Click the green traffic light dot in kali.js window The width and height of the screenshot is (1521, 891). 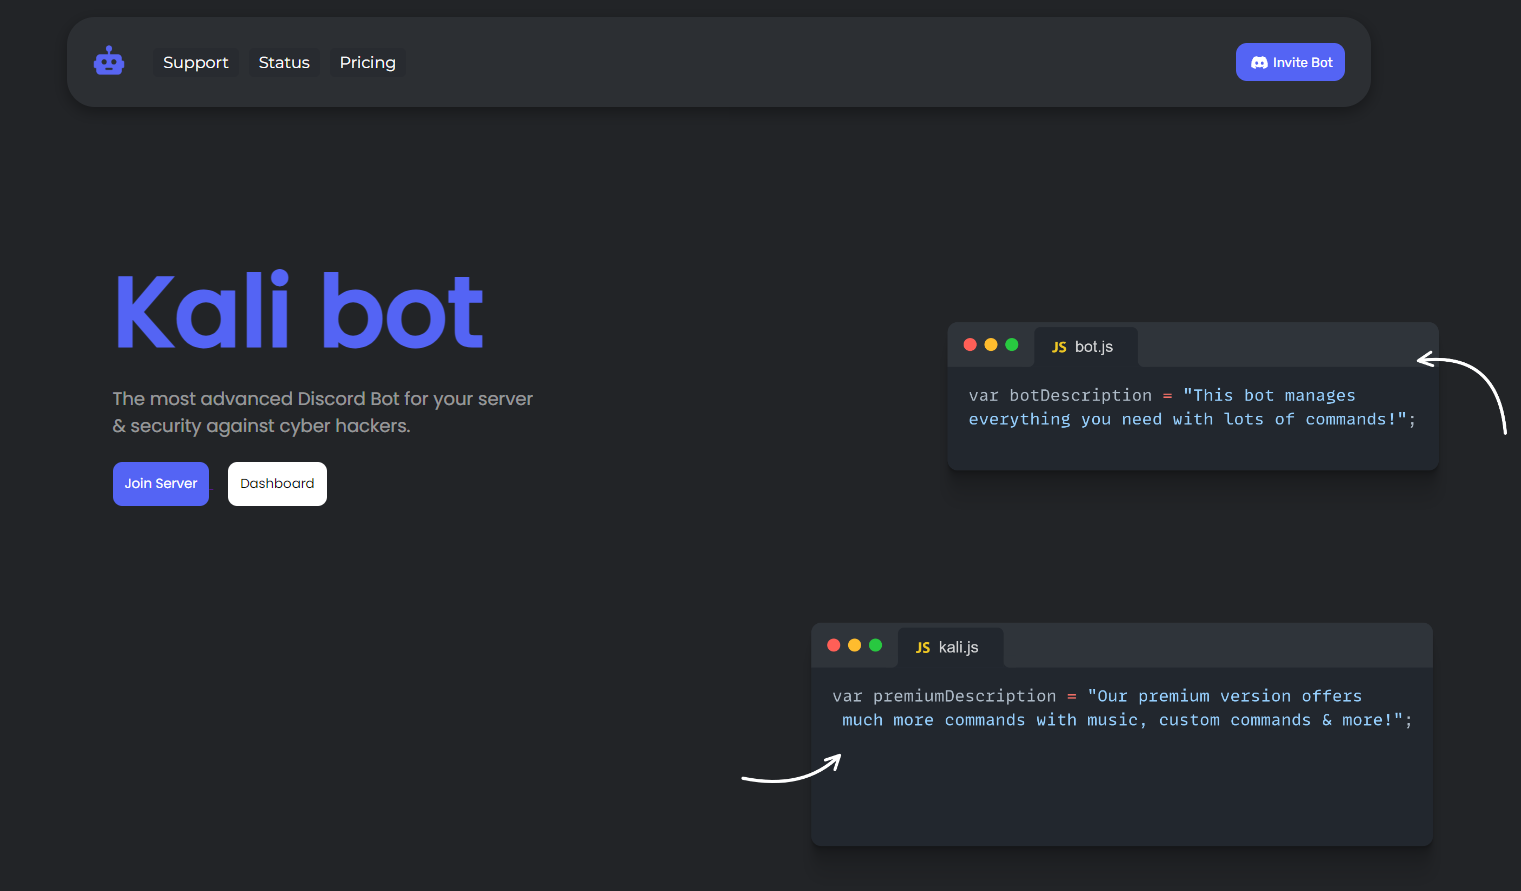(876, 645)
